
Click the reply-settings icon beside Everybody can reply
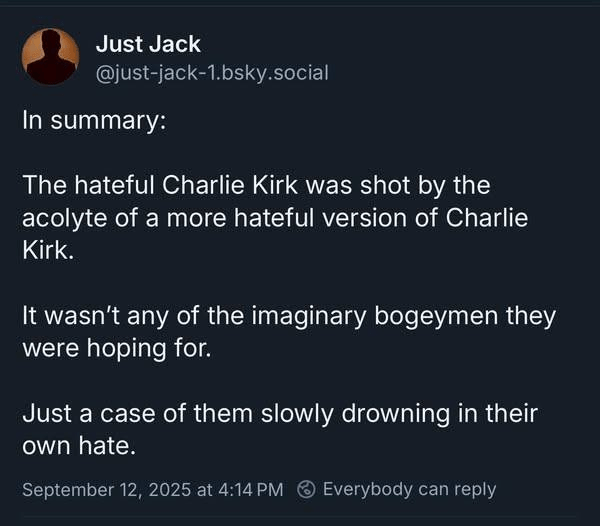pos(307,489)
